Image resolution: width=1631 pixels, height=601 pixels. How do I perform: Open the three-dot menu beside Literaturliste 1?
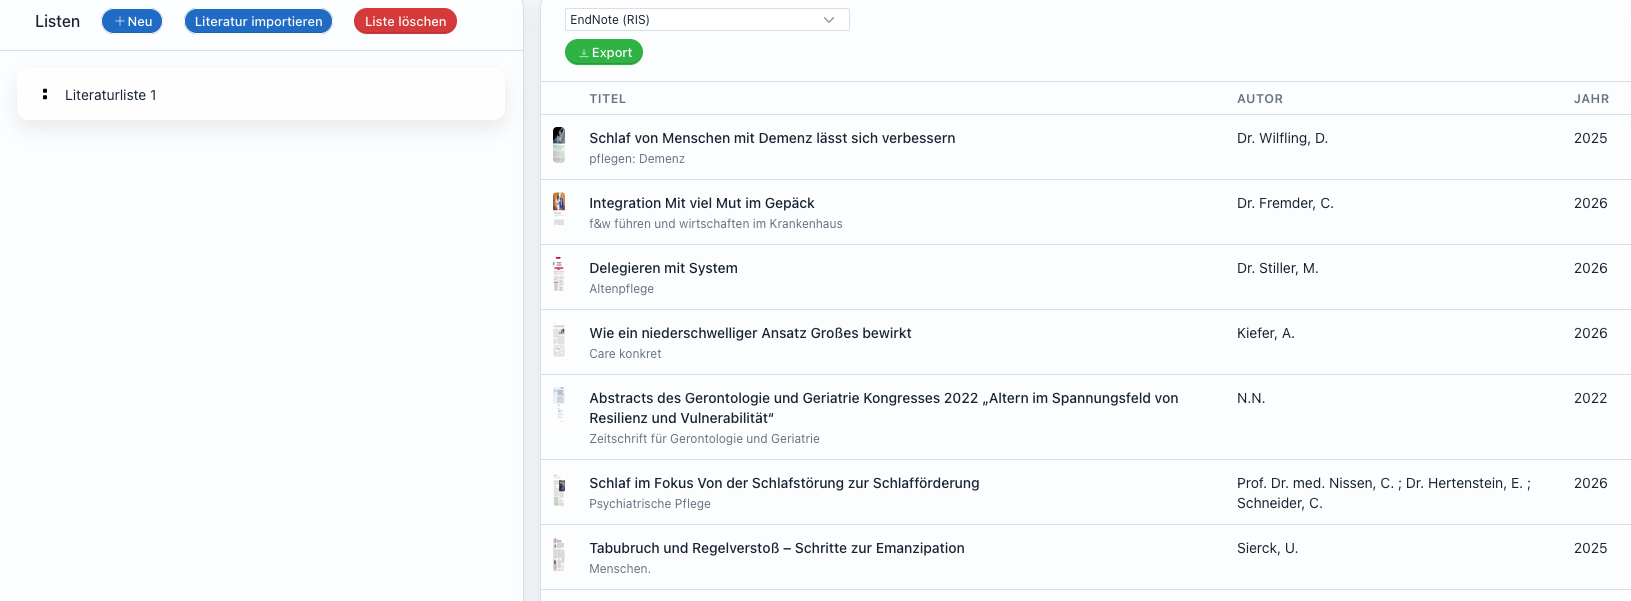pyautogui.click(x=45, y=94)
